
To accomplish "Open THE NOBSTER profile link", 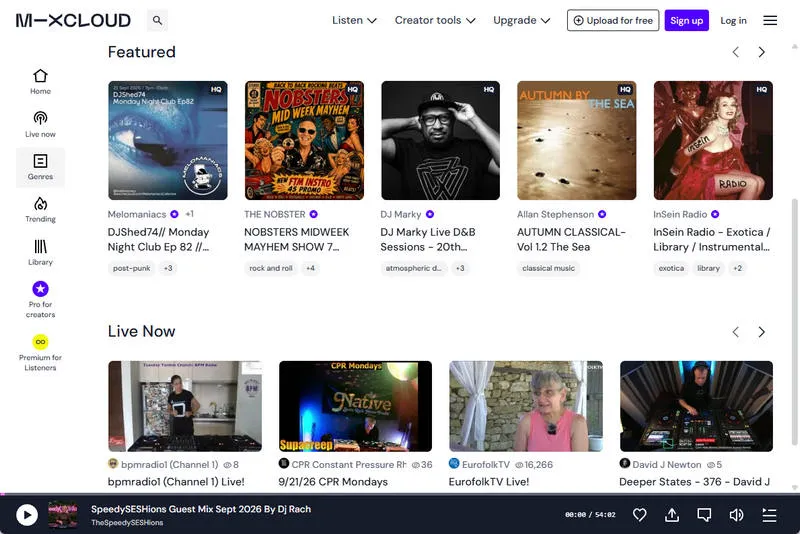I will (274, 214).
